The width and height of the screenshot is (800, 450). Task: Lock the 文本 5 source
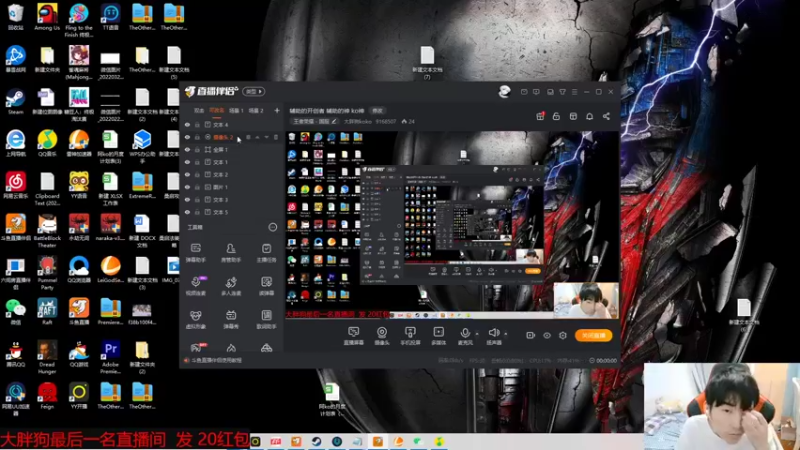coord(197,212)
